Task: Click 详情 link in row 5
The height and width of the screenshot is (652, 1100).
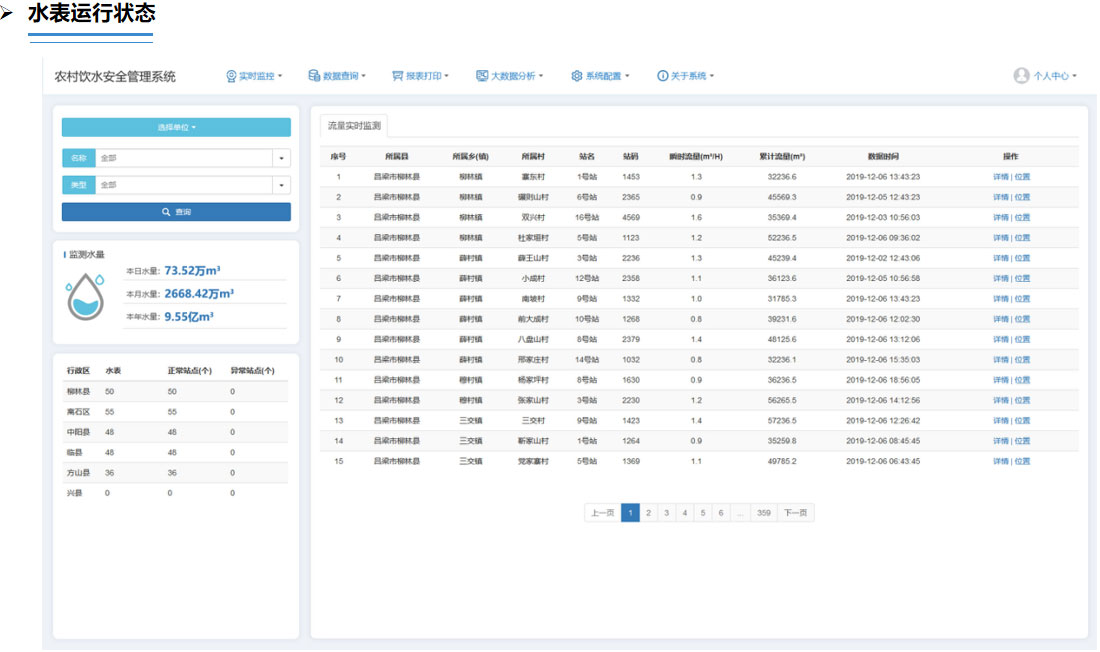Action: point(1000,258)
